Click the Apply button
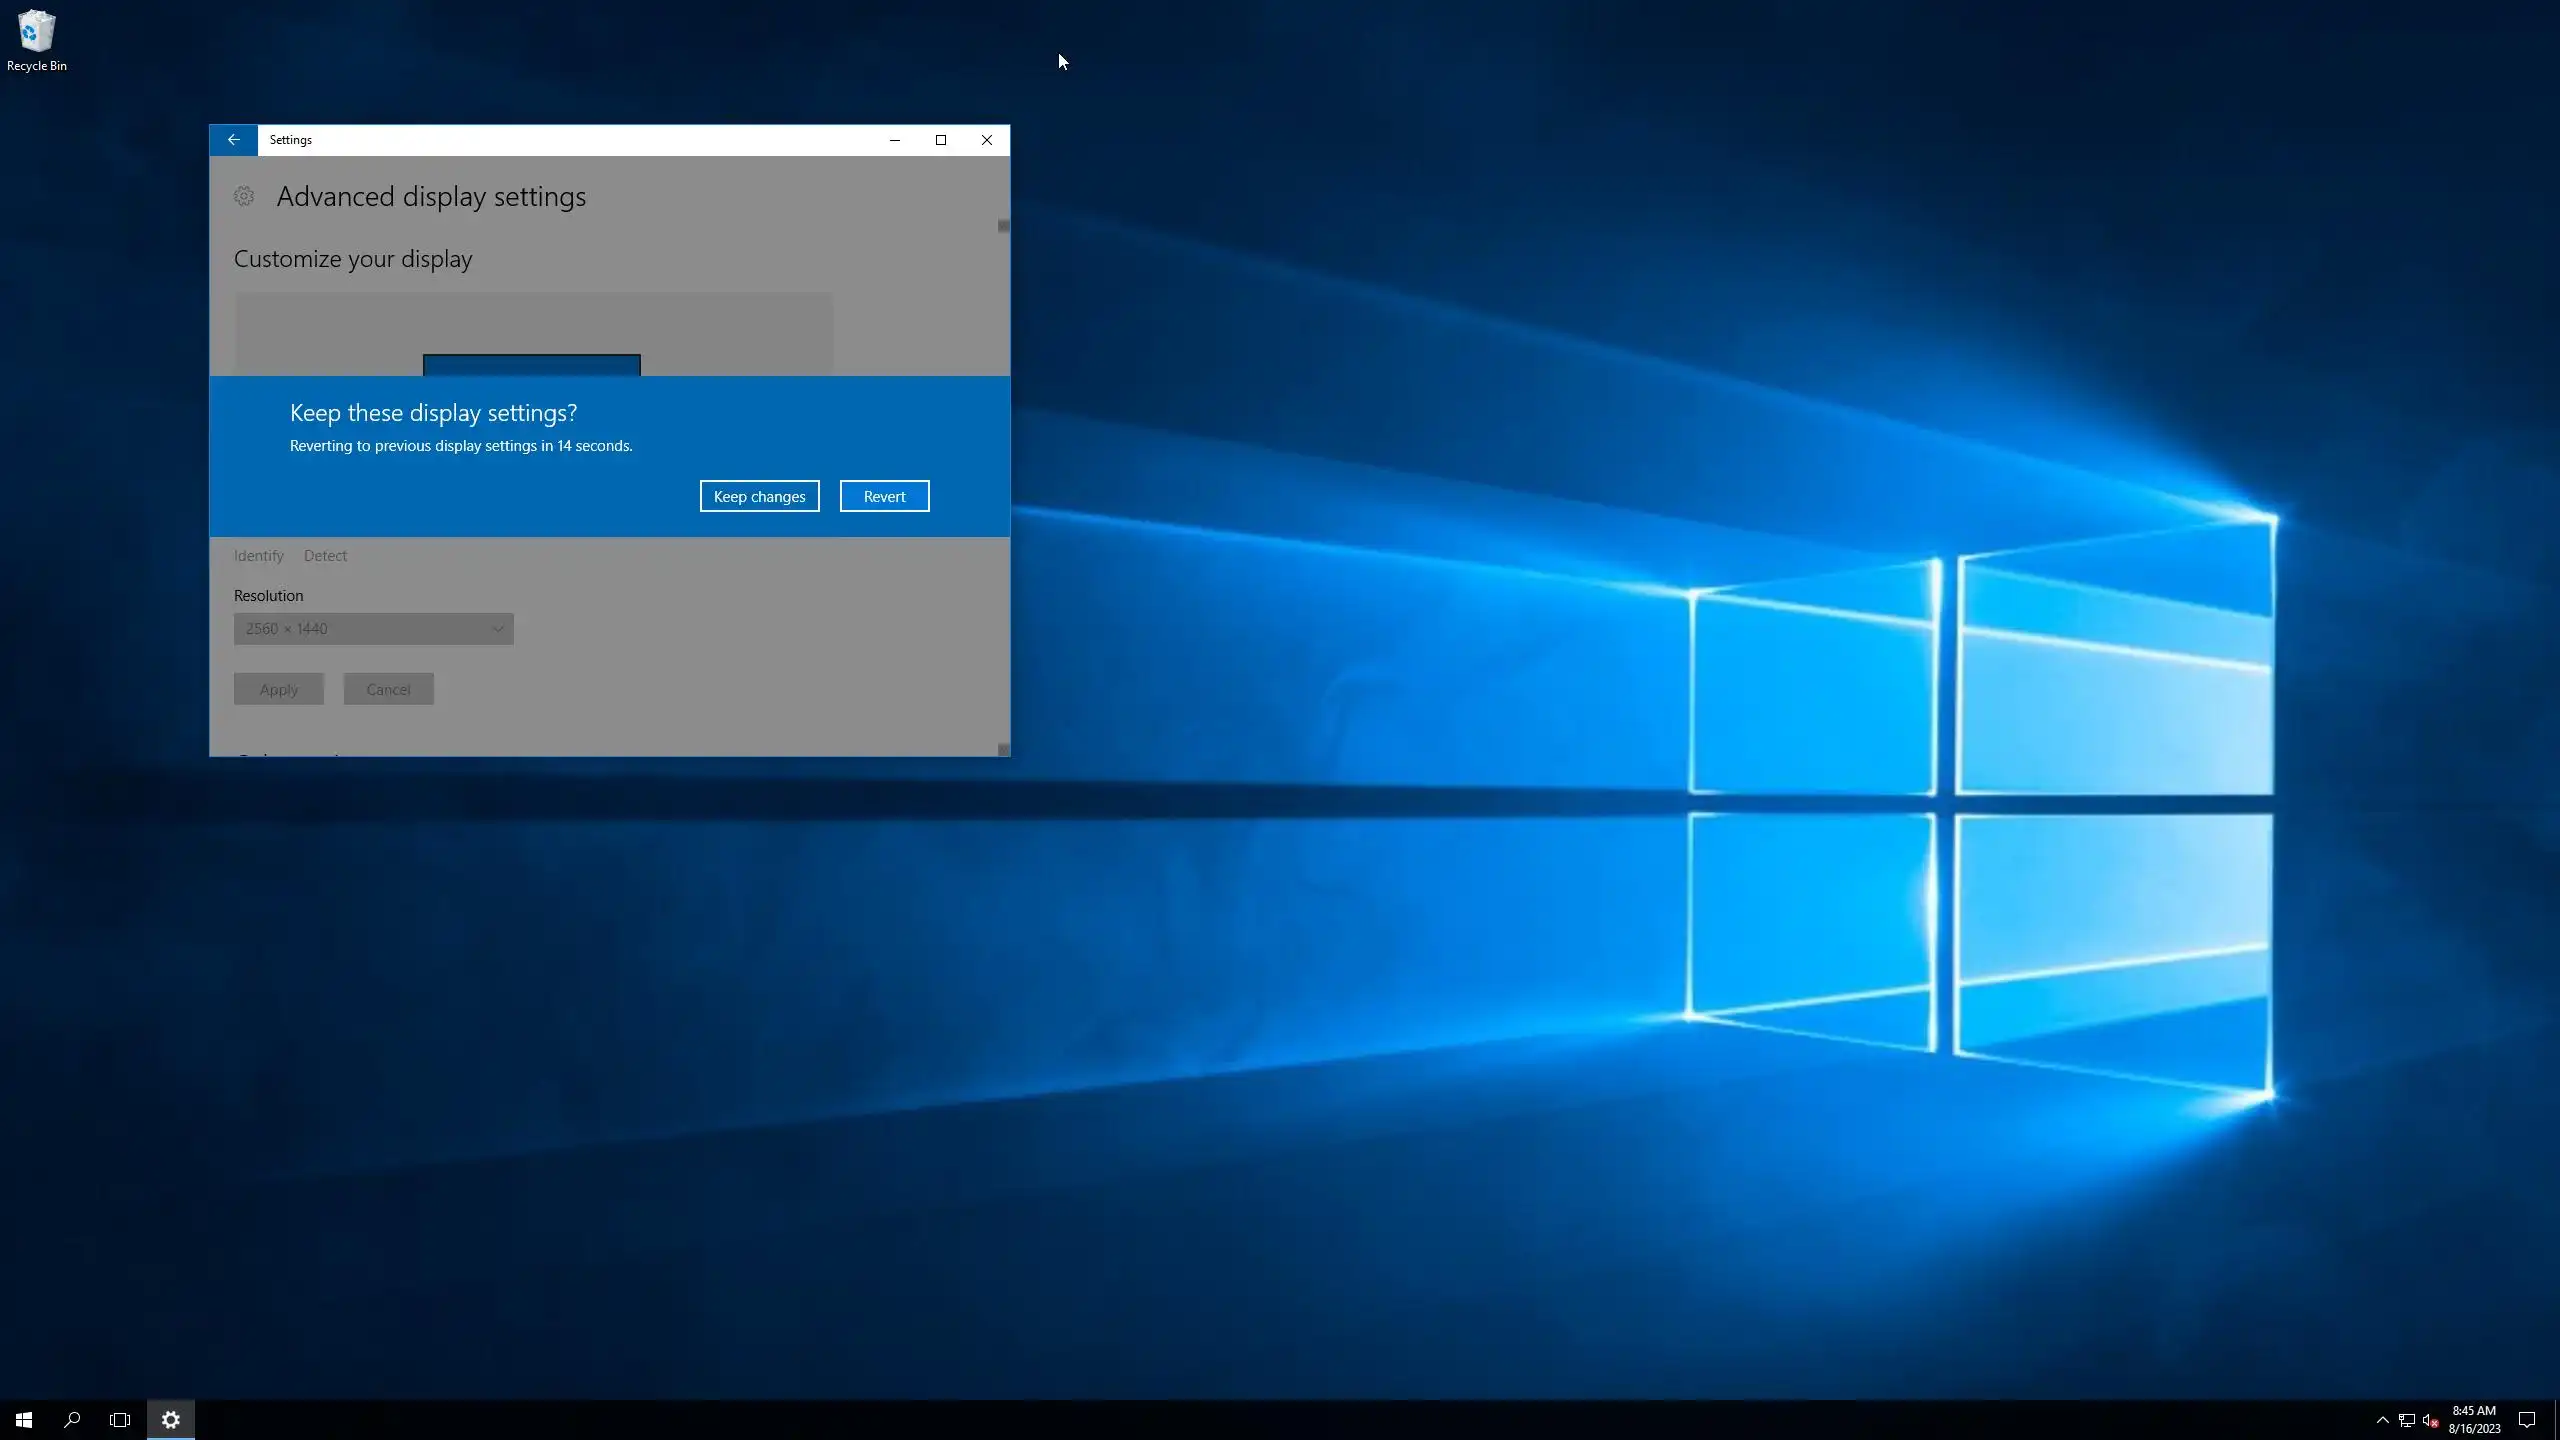This screenshot has height=1440, width=2560. point(278,689)
